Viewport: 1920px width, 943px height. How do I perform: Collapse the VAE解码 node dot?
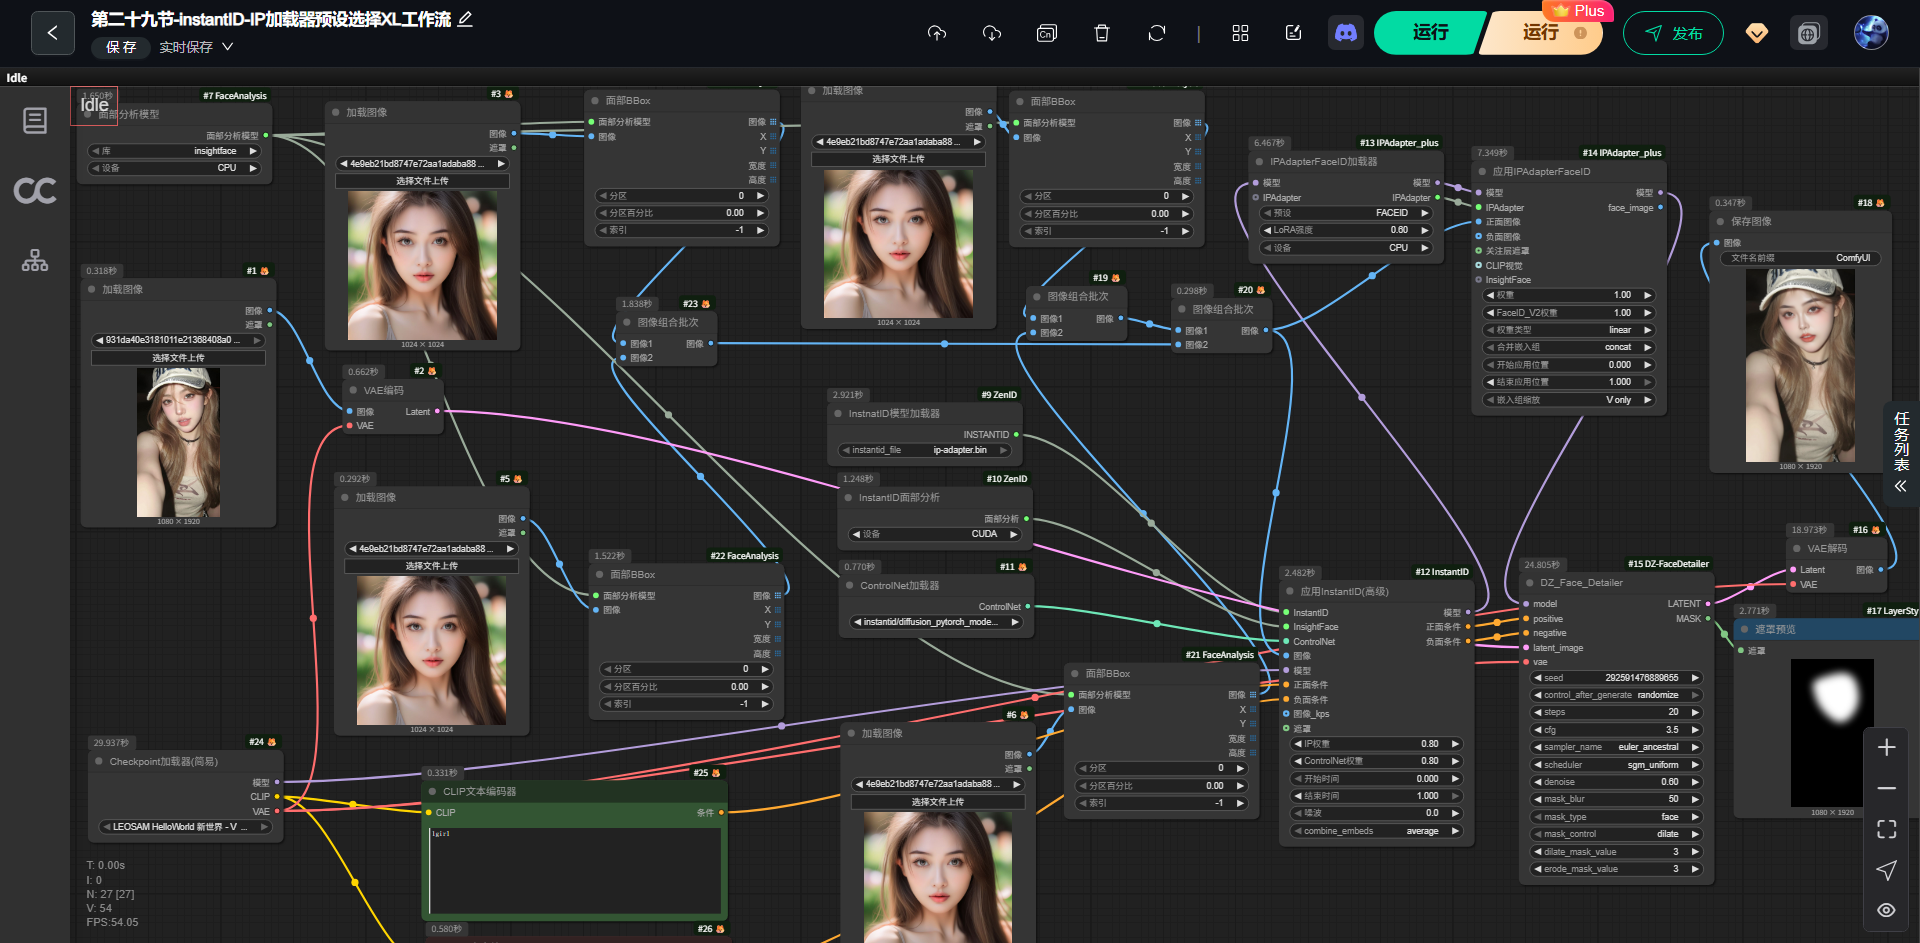point(1797,549)
